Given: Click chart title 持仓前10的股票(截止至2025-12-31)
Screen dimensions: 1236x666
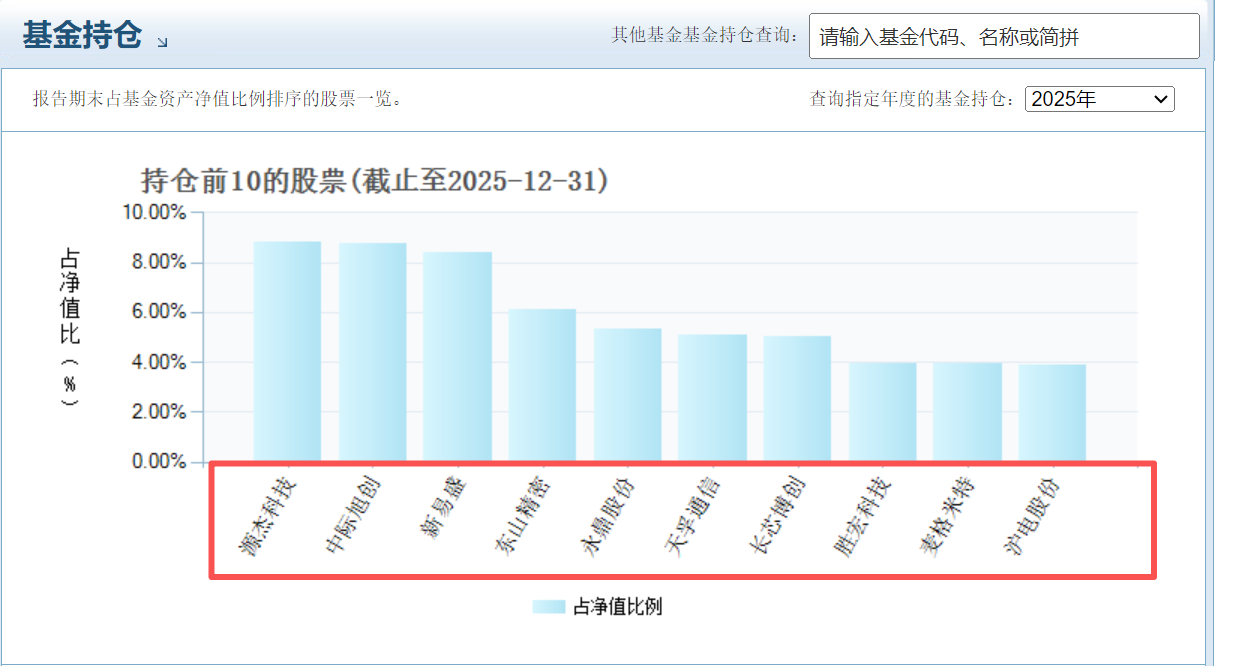Looking at the screenshot, I should point(375,181).
